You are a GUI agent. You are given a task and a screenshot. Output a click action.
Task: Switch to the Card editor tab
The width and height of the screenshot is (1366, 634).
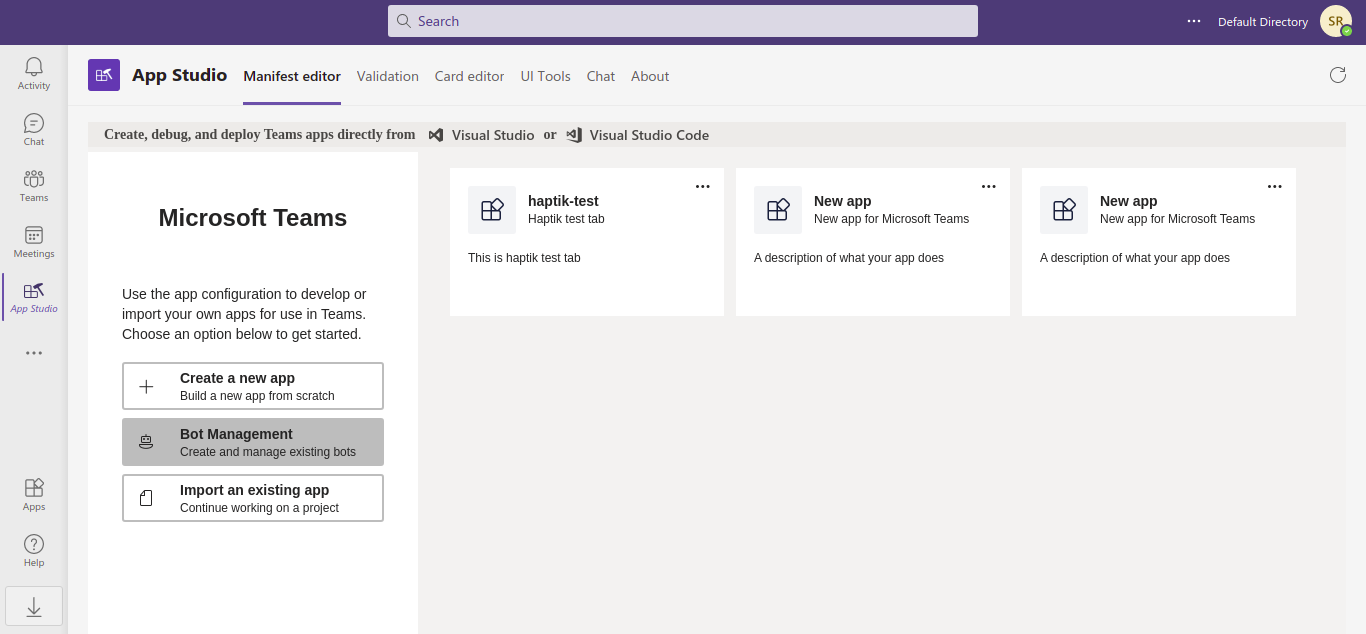coord(470,76)
